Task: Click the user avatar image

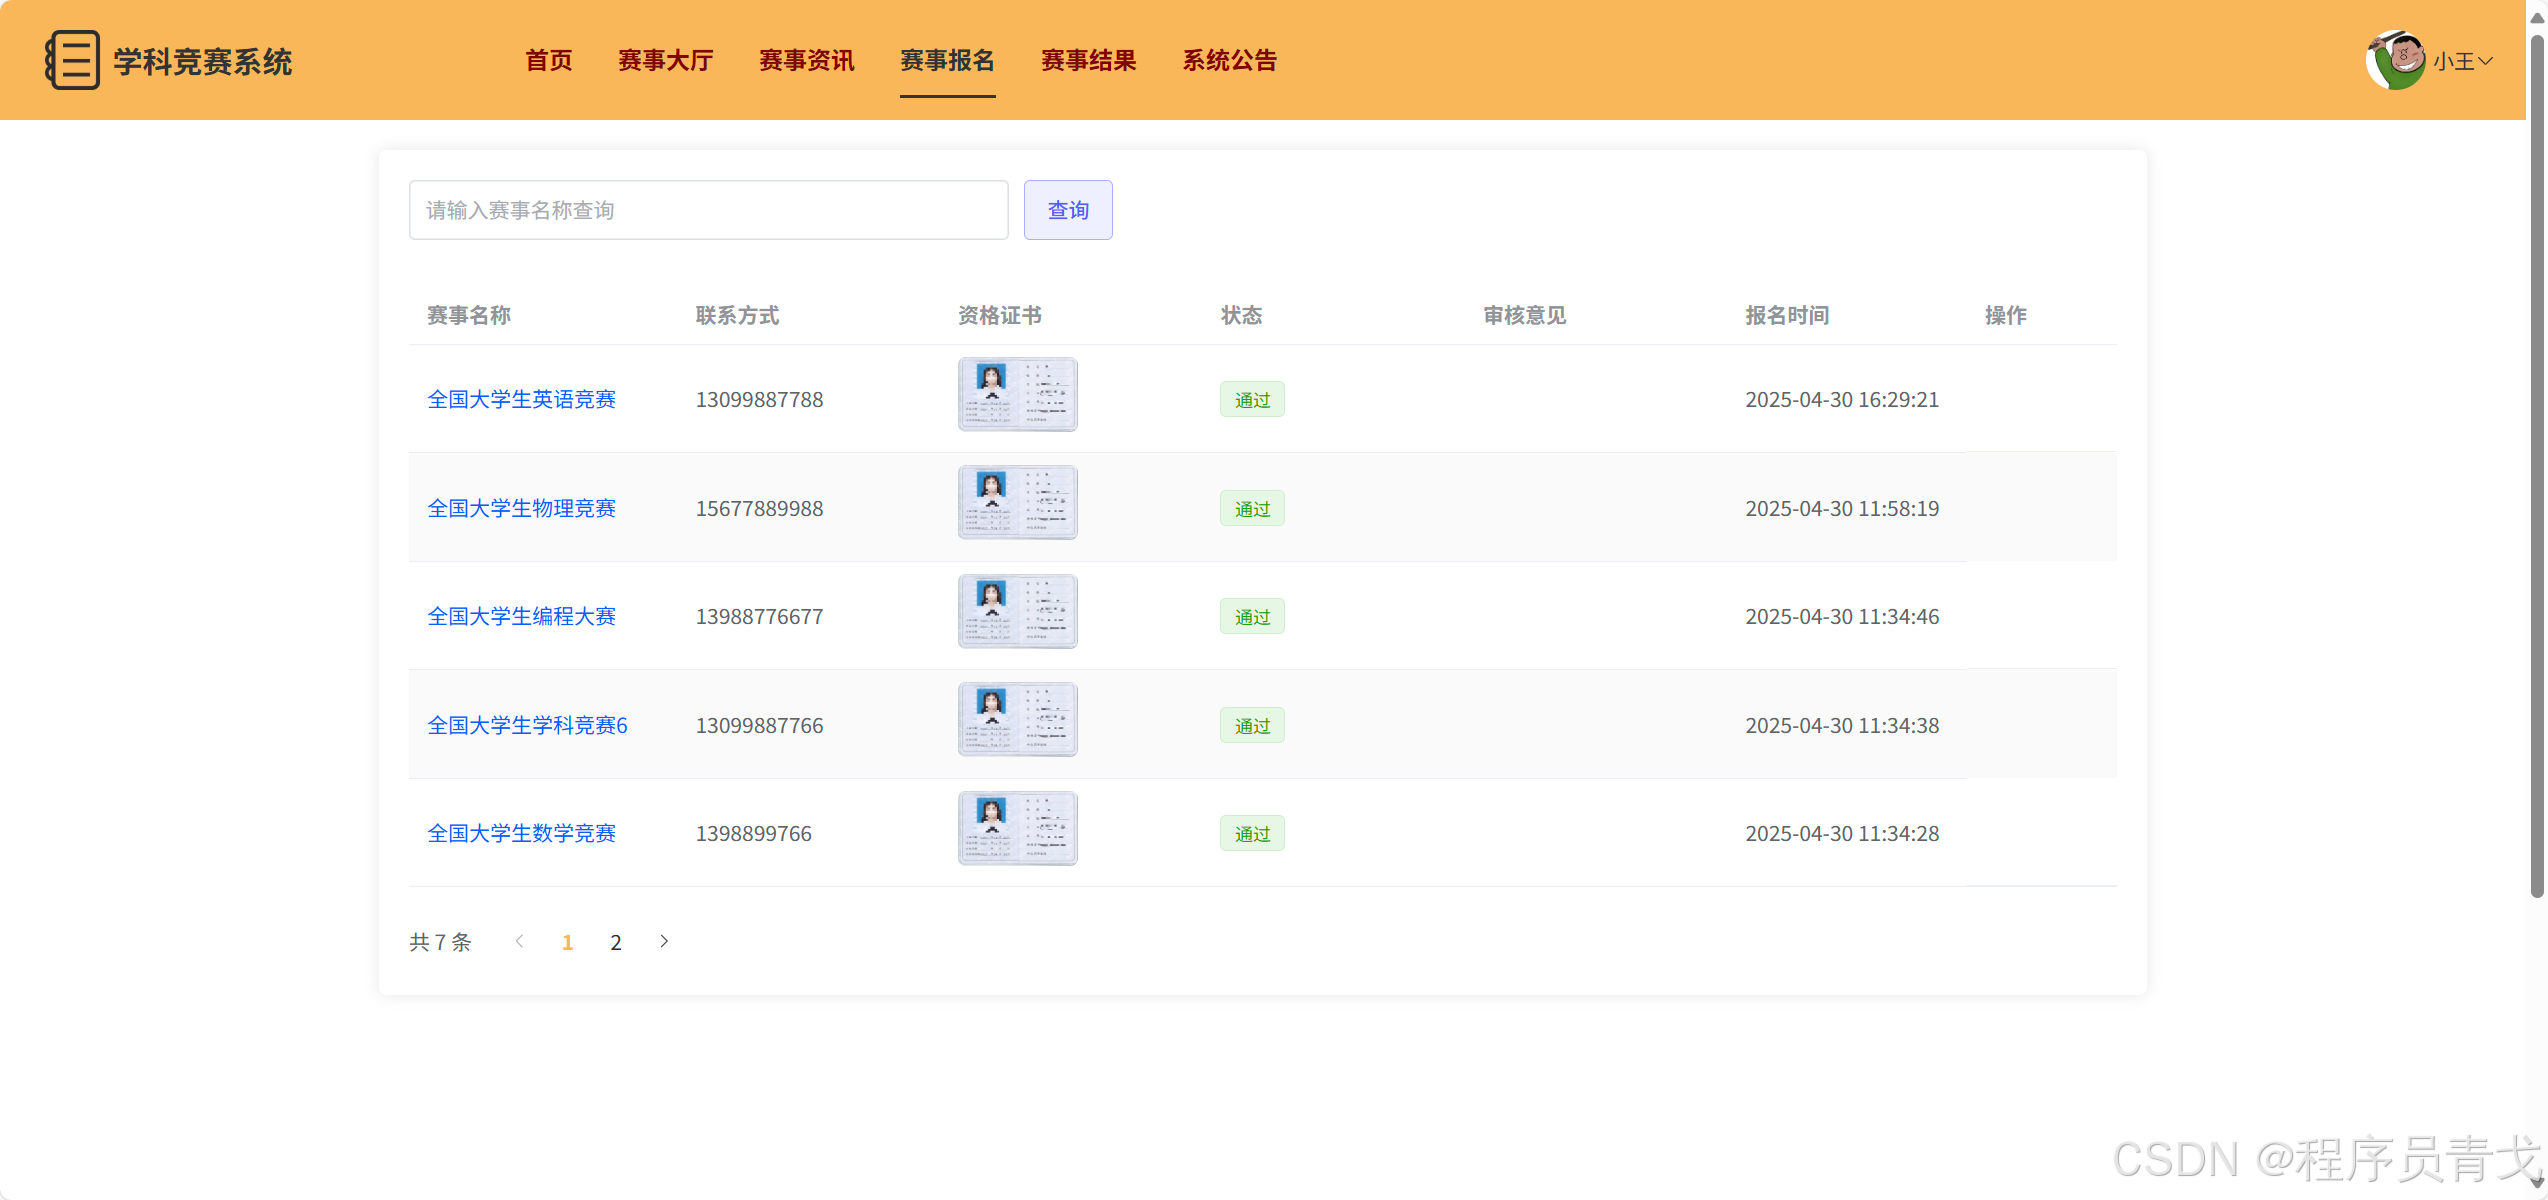Action: tap(2394, 60)
